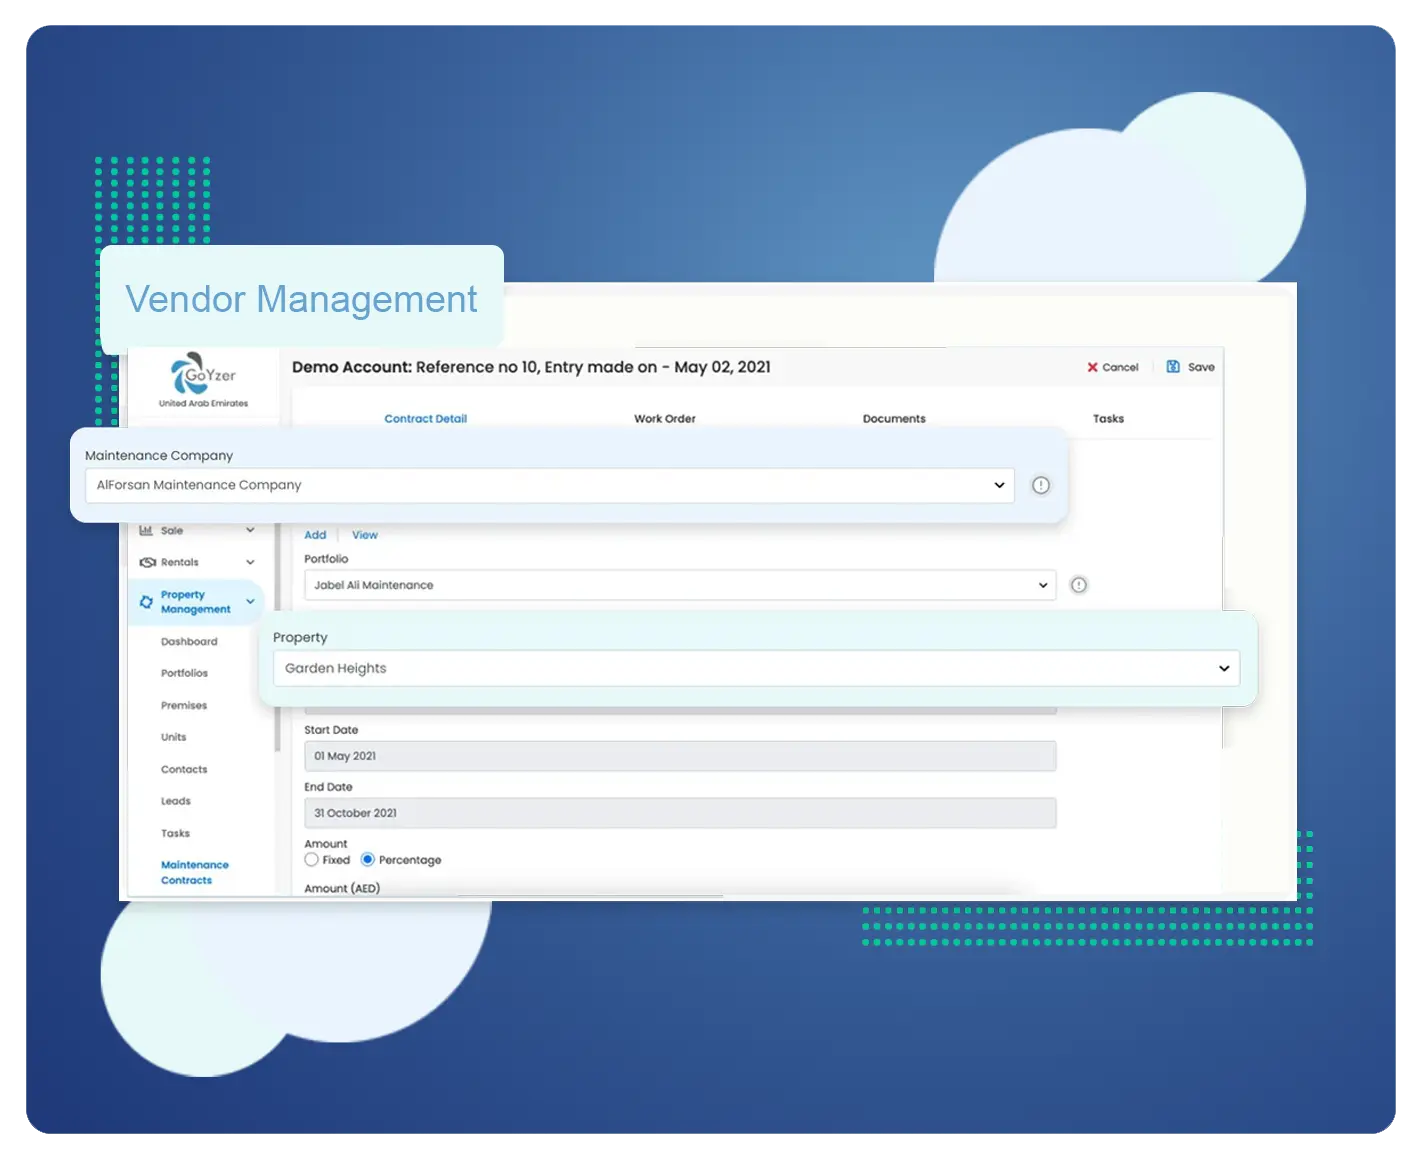
Task: Click the GoYzer logo
Action: (x=203, y=376)
